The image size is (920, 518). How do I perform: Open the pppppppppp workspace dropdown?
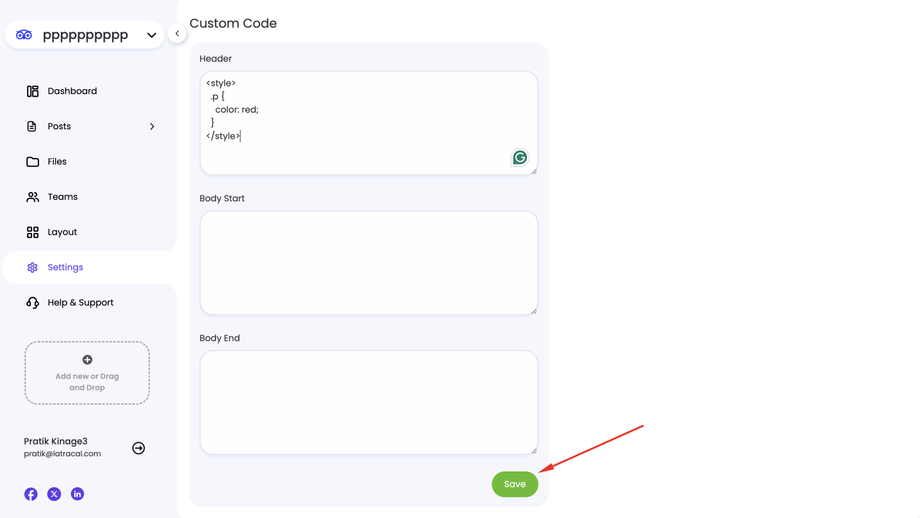tap(151, 35)
